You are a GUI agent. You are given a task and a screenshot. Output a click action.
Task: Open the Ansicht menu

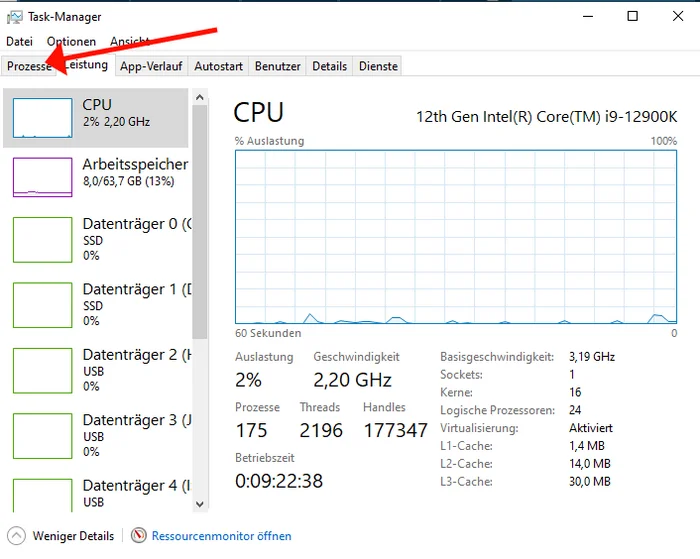point(129,42)
